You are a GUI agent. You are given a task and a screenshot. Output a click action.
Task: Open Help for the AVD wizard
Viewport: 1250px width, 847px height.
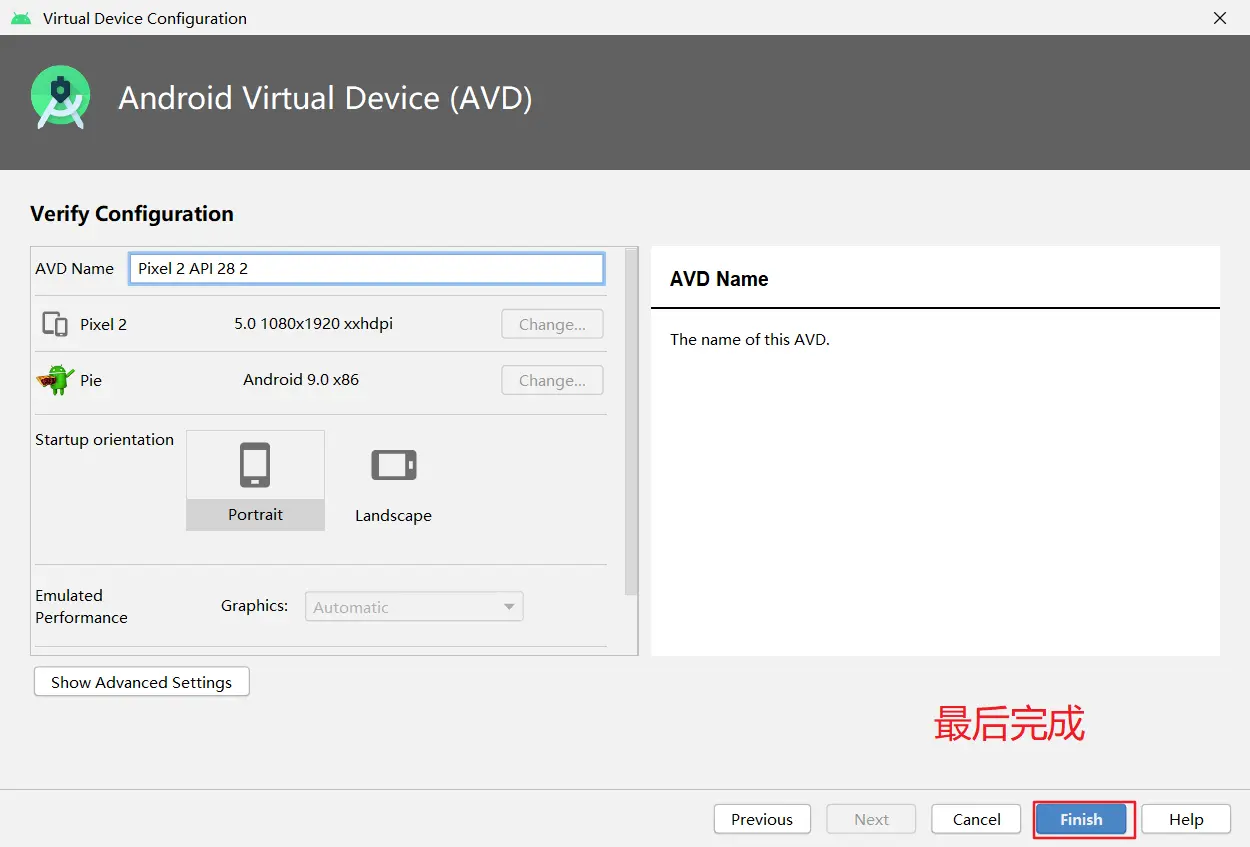[x=1186, y=819]
